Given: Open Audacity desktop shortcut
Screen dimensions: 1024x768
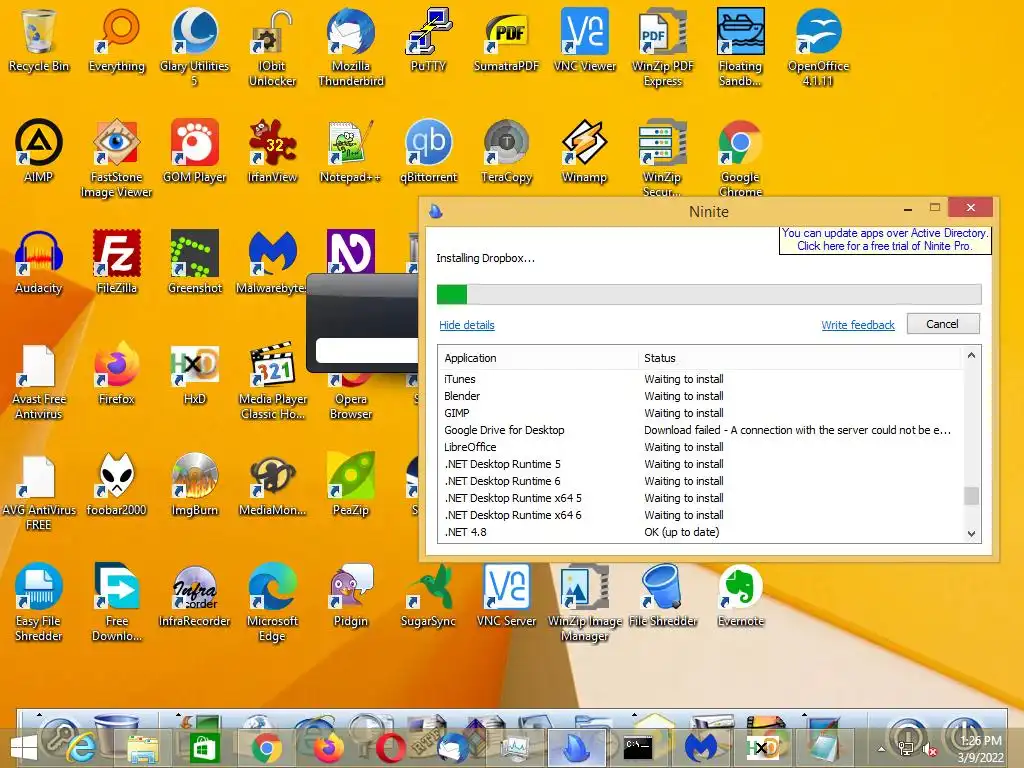Looking at the screenshot, I should (x=39, y=261).
